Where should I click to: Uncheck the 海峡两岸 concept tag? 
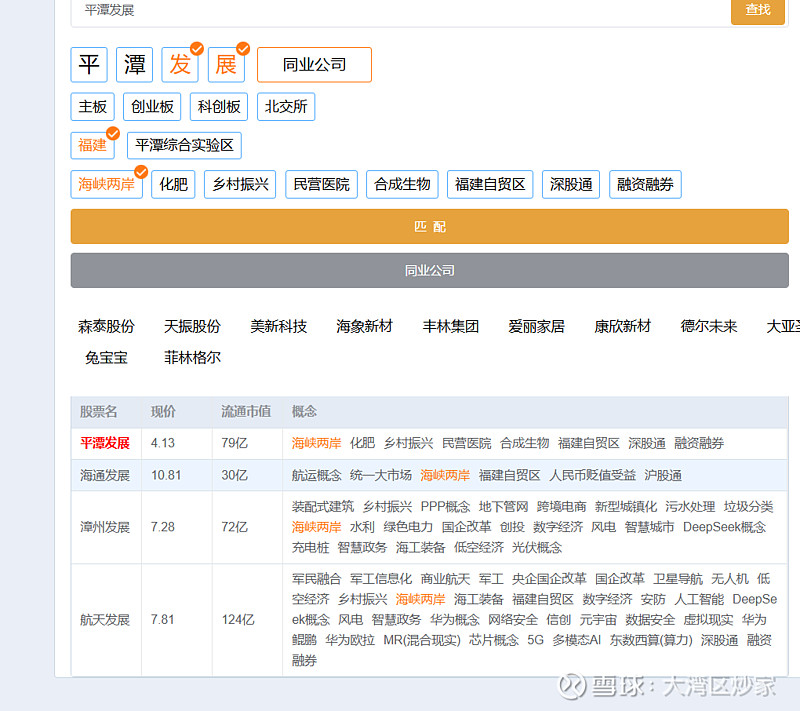[106, 184]
